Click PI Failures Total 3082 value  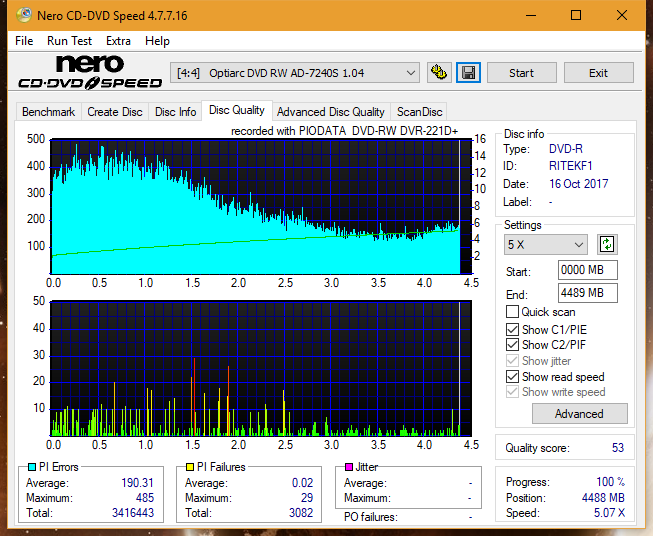pyautogui.click(x=301, y=513)
